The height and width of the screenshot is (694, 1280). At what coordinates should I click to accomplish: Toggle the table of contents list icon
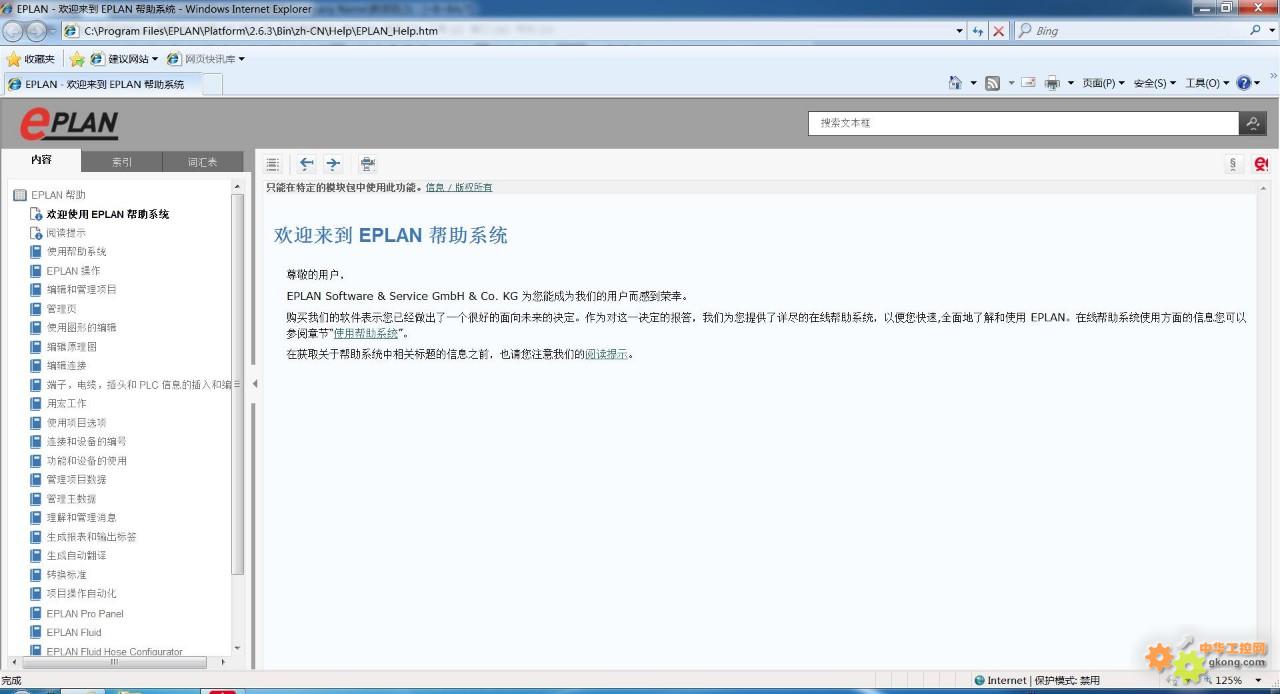click(273, 164)
